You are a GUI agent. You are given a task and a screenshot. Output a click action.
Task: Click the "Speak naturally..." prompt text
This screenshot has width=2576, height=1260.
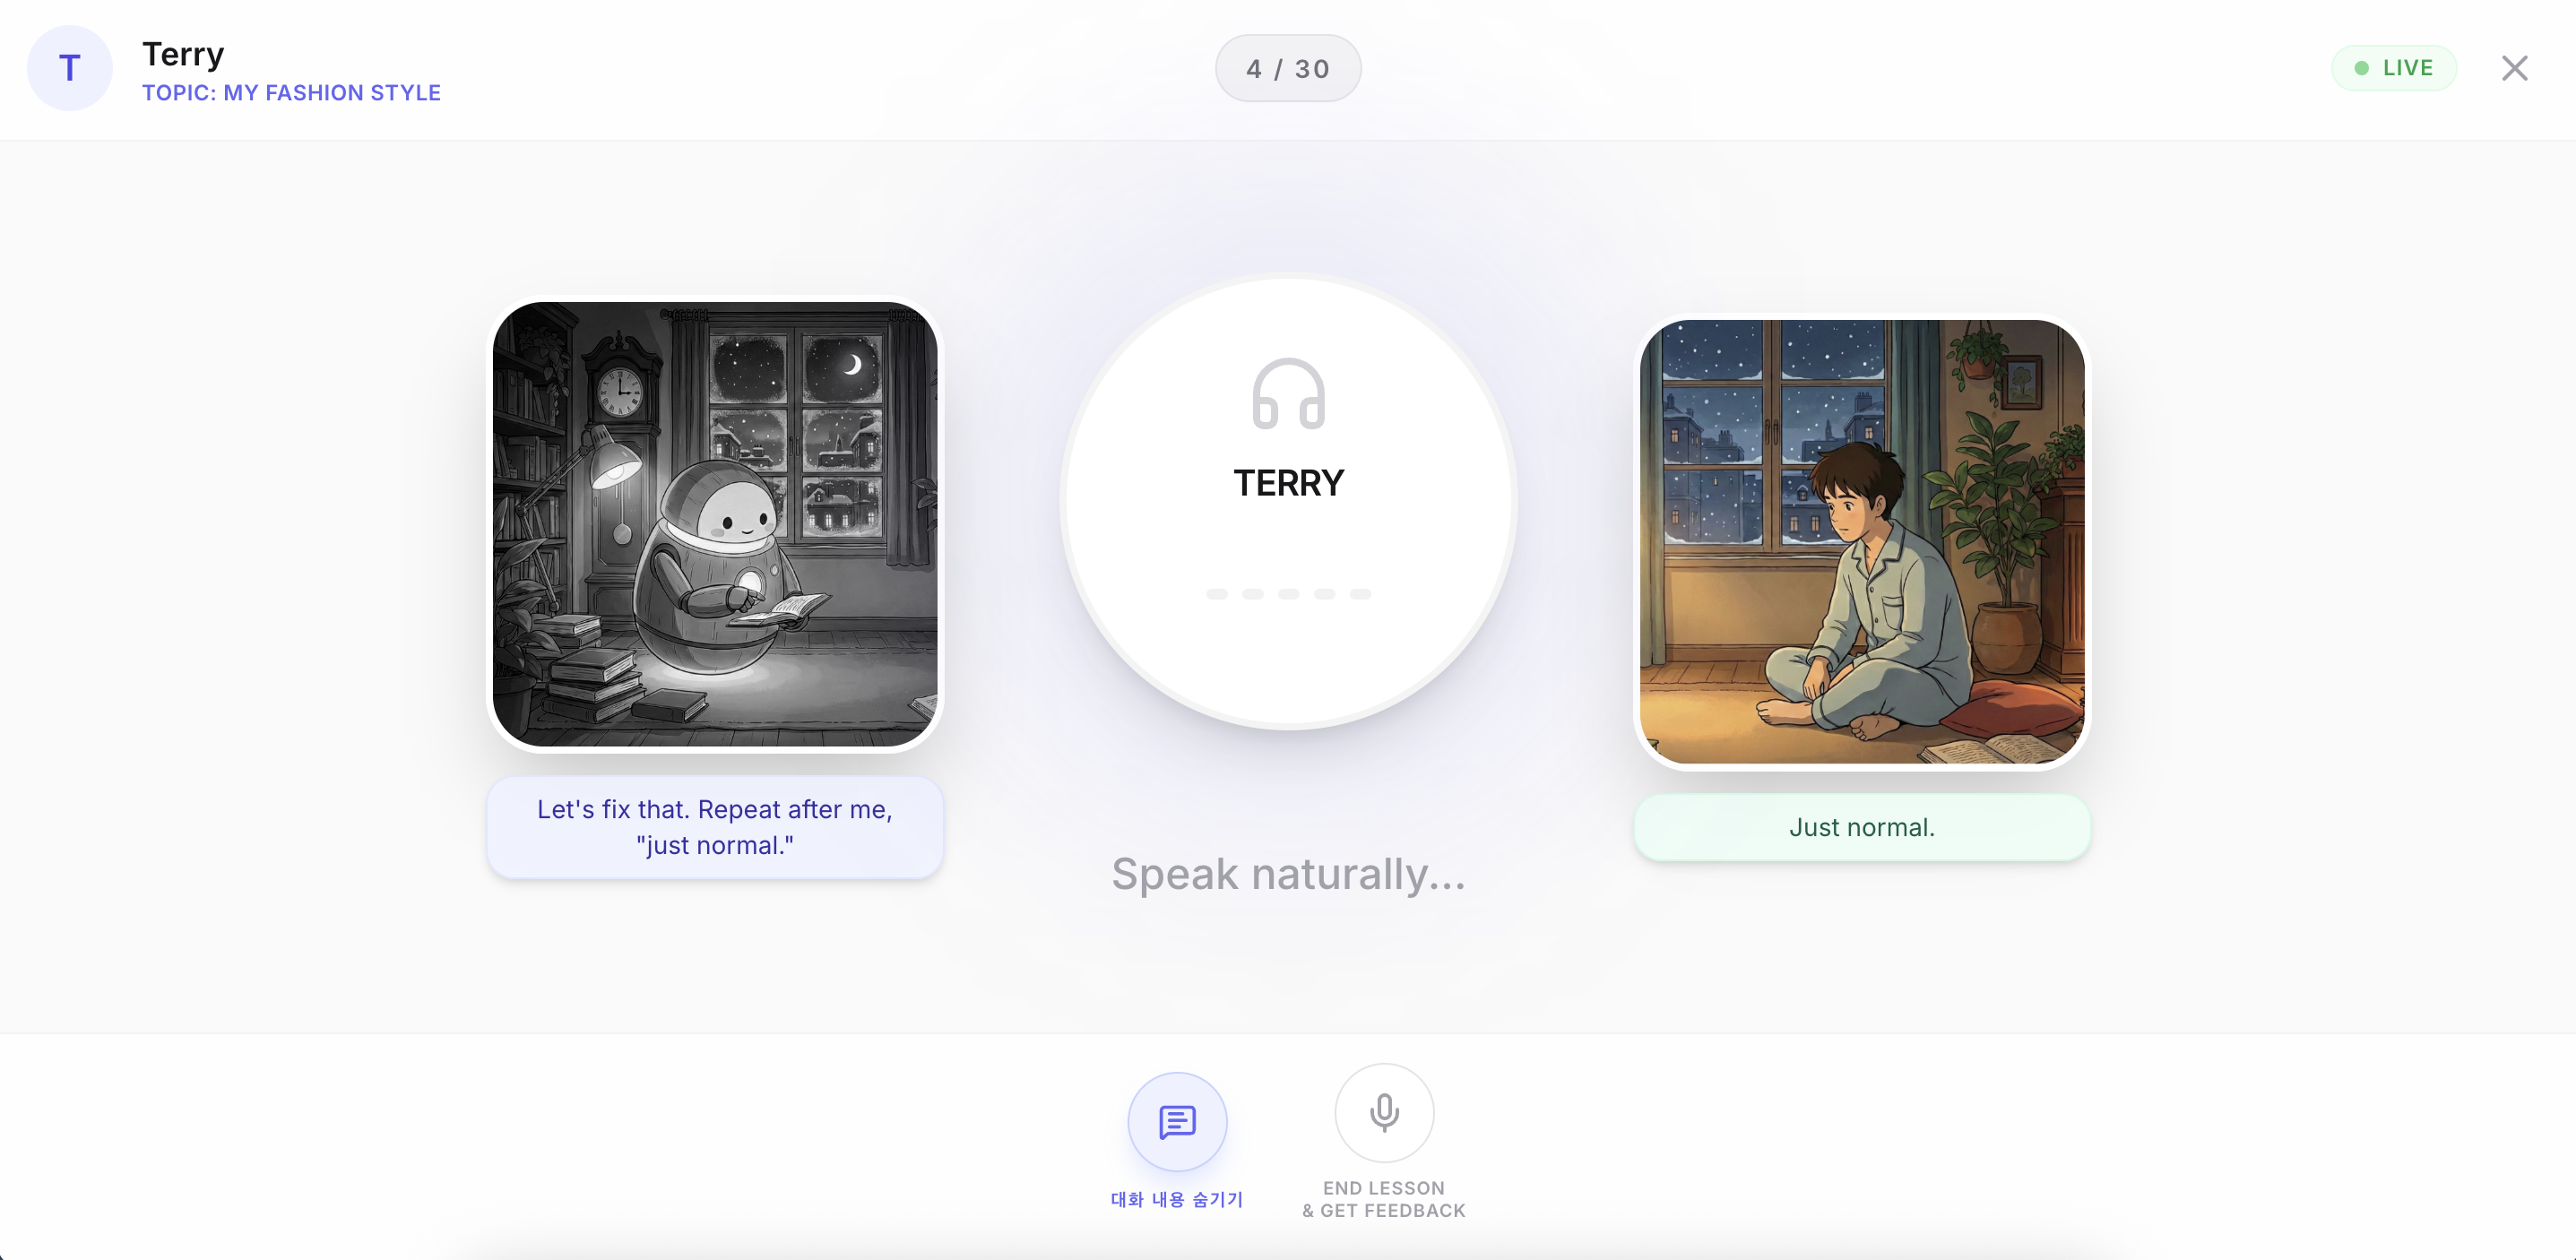[x=1288, y=874]
